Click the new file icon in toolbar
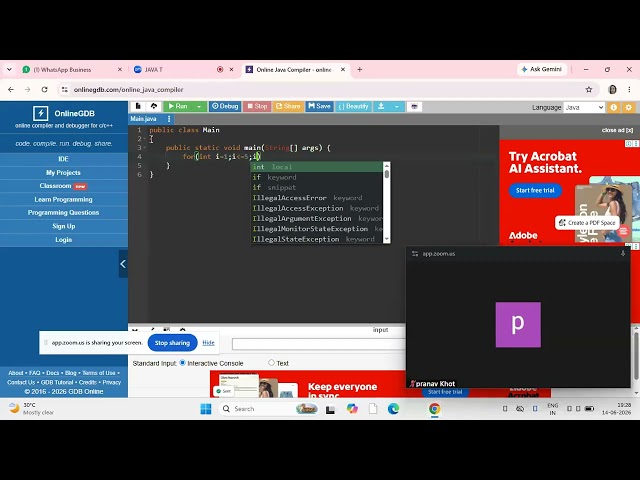 pos(138,106)
